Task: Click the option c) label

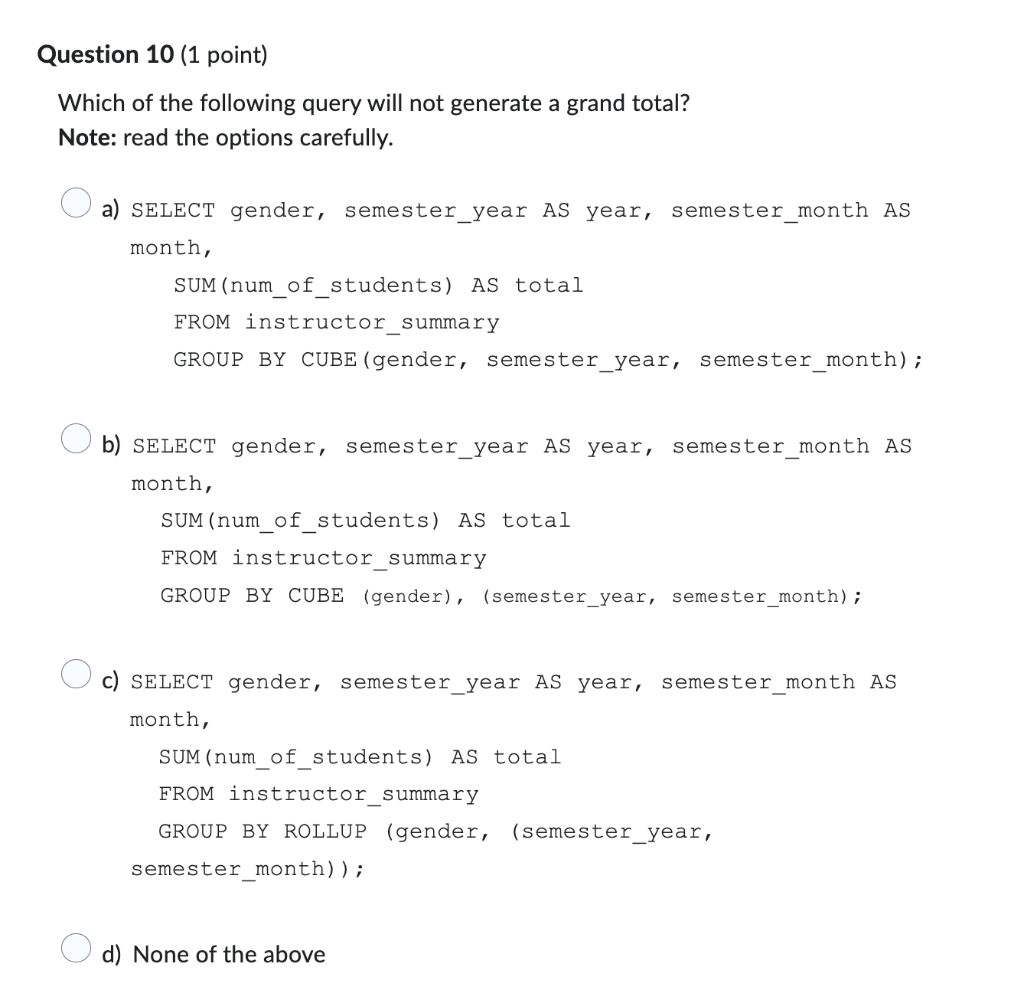Action: [109, 682]
